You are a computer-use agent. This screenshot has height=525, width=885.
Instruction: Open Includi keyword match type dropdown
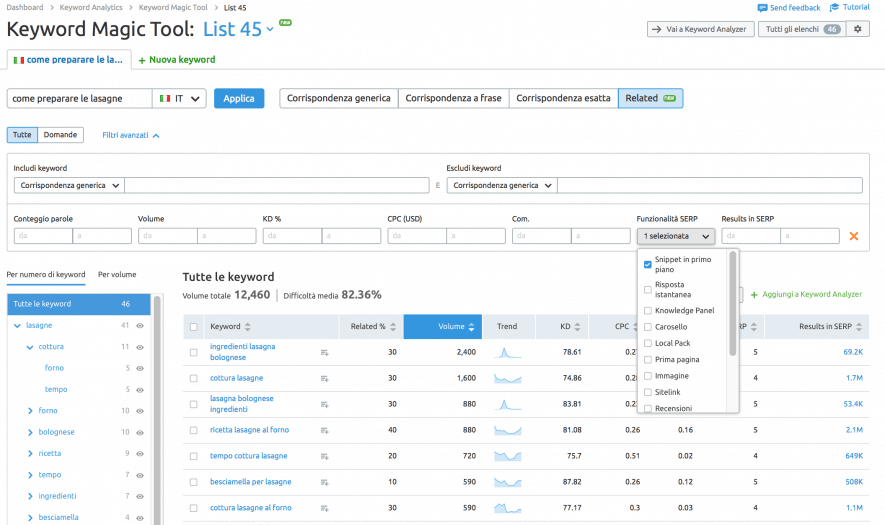[x=69, y=185]
